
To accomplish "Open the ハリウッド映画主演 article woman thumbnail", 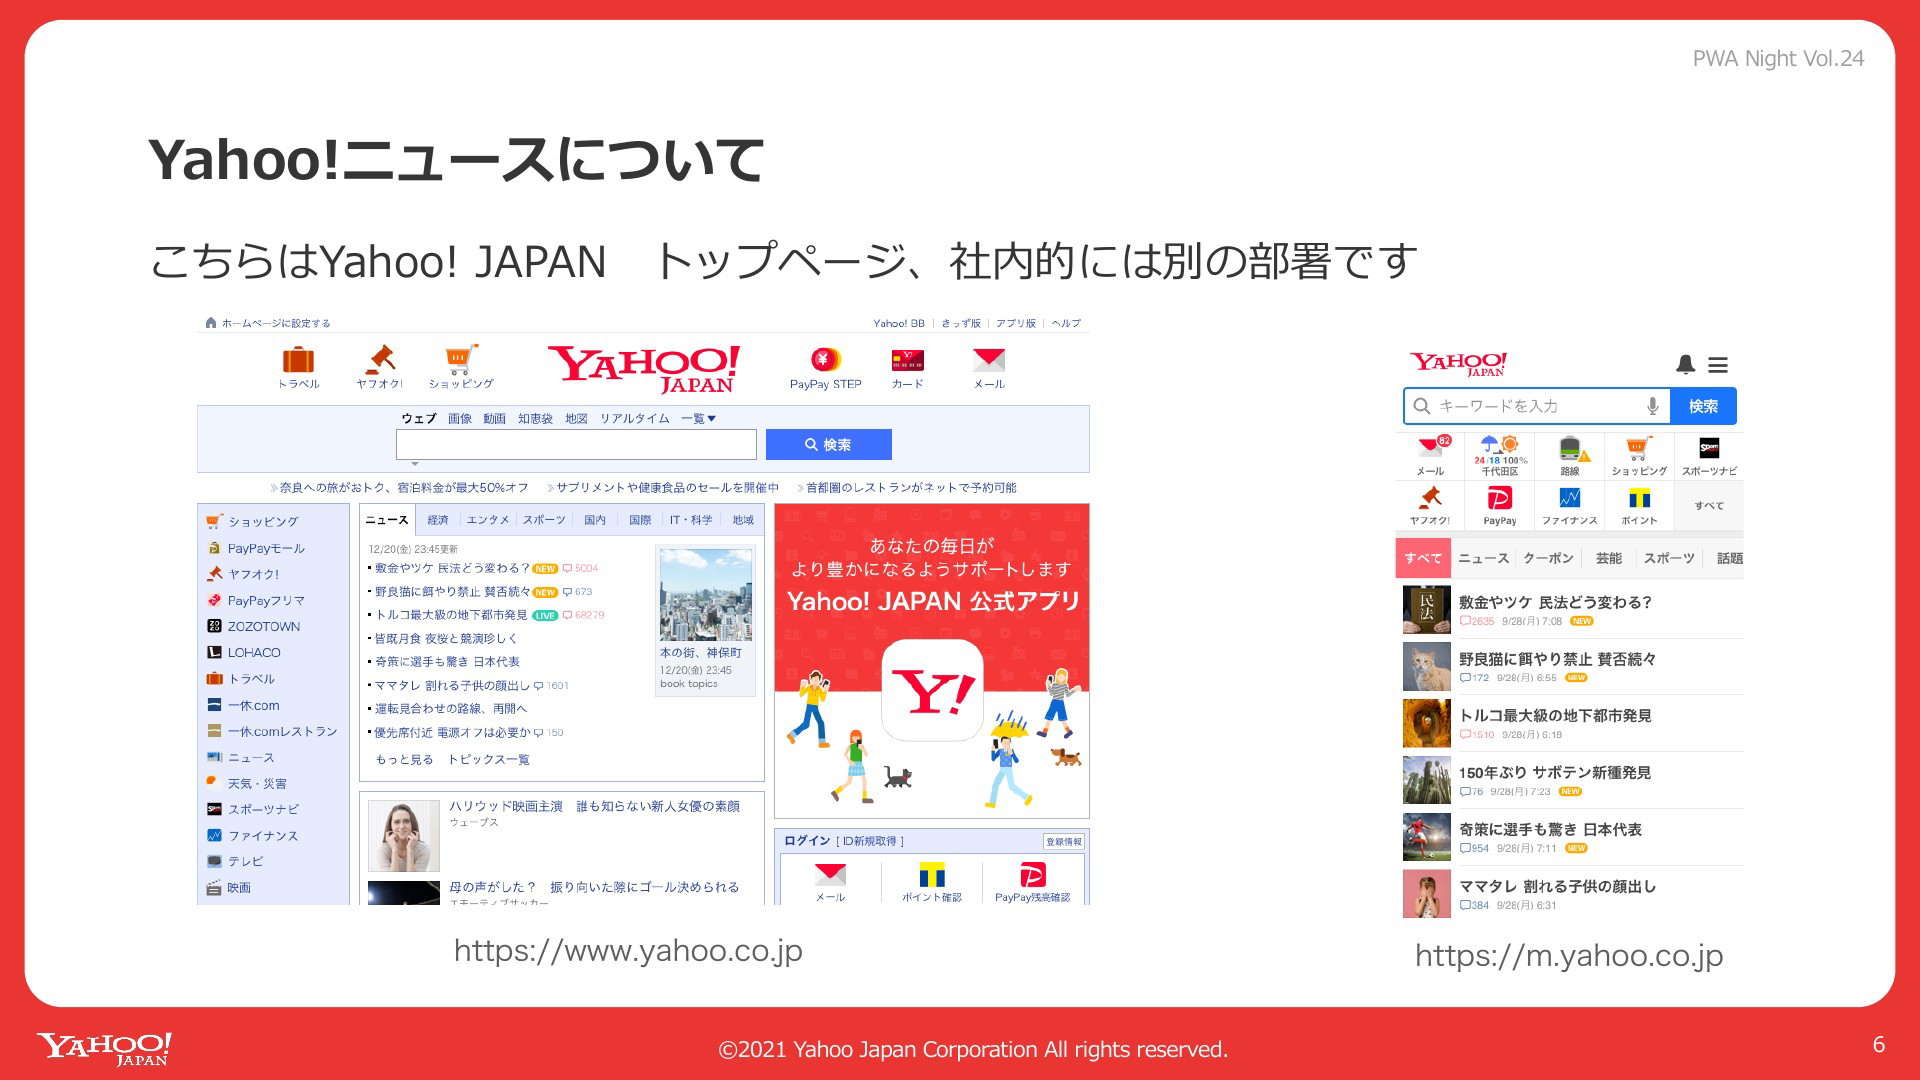I will (x=404, y=836).
